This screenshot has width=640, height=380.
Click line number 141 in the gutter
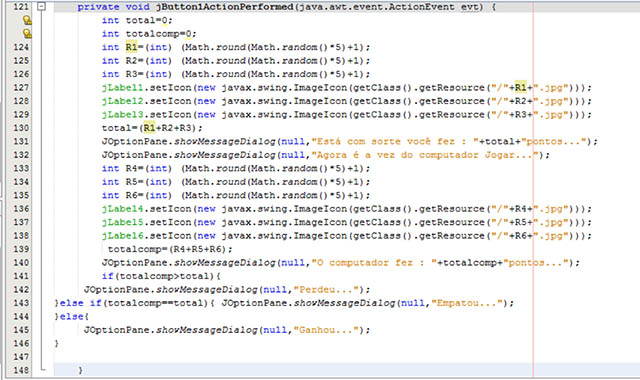pos(20,276)
